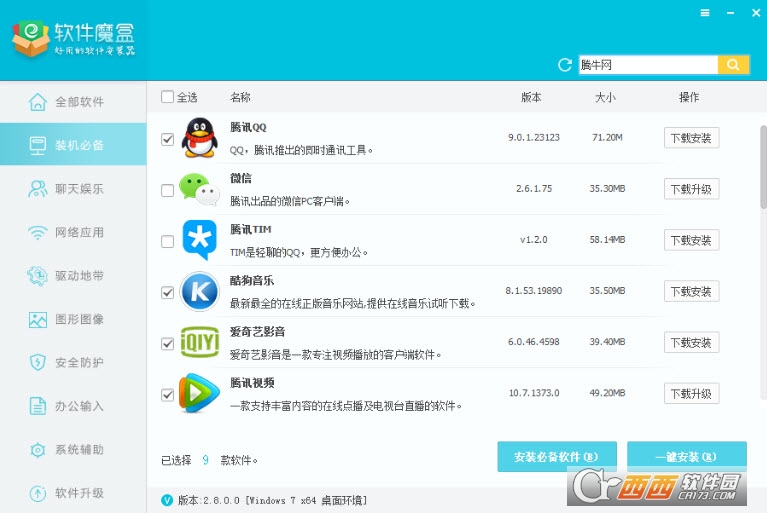Click 下载安装 for 酷狗音乐
Viewport: 767px width, 516px height.
point(691,291)
